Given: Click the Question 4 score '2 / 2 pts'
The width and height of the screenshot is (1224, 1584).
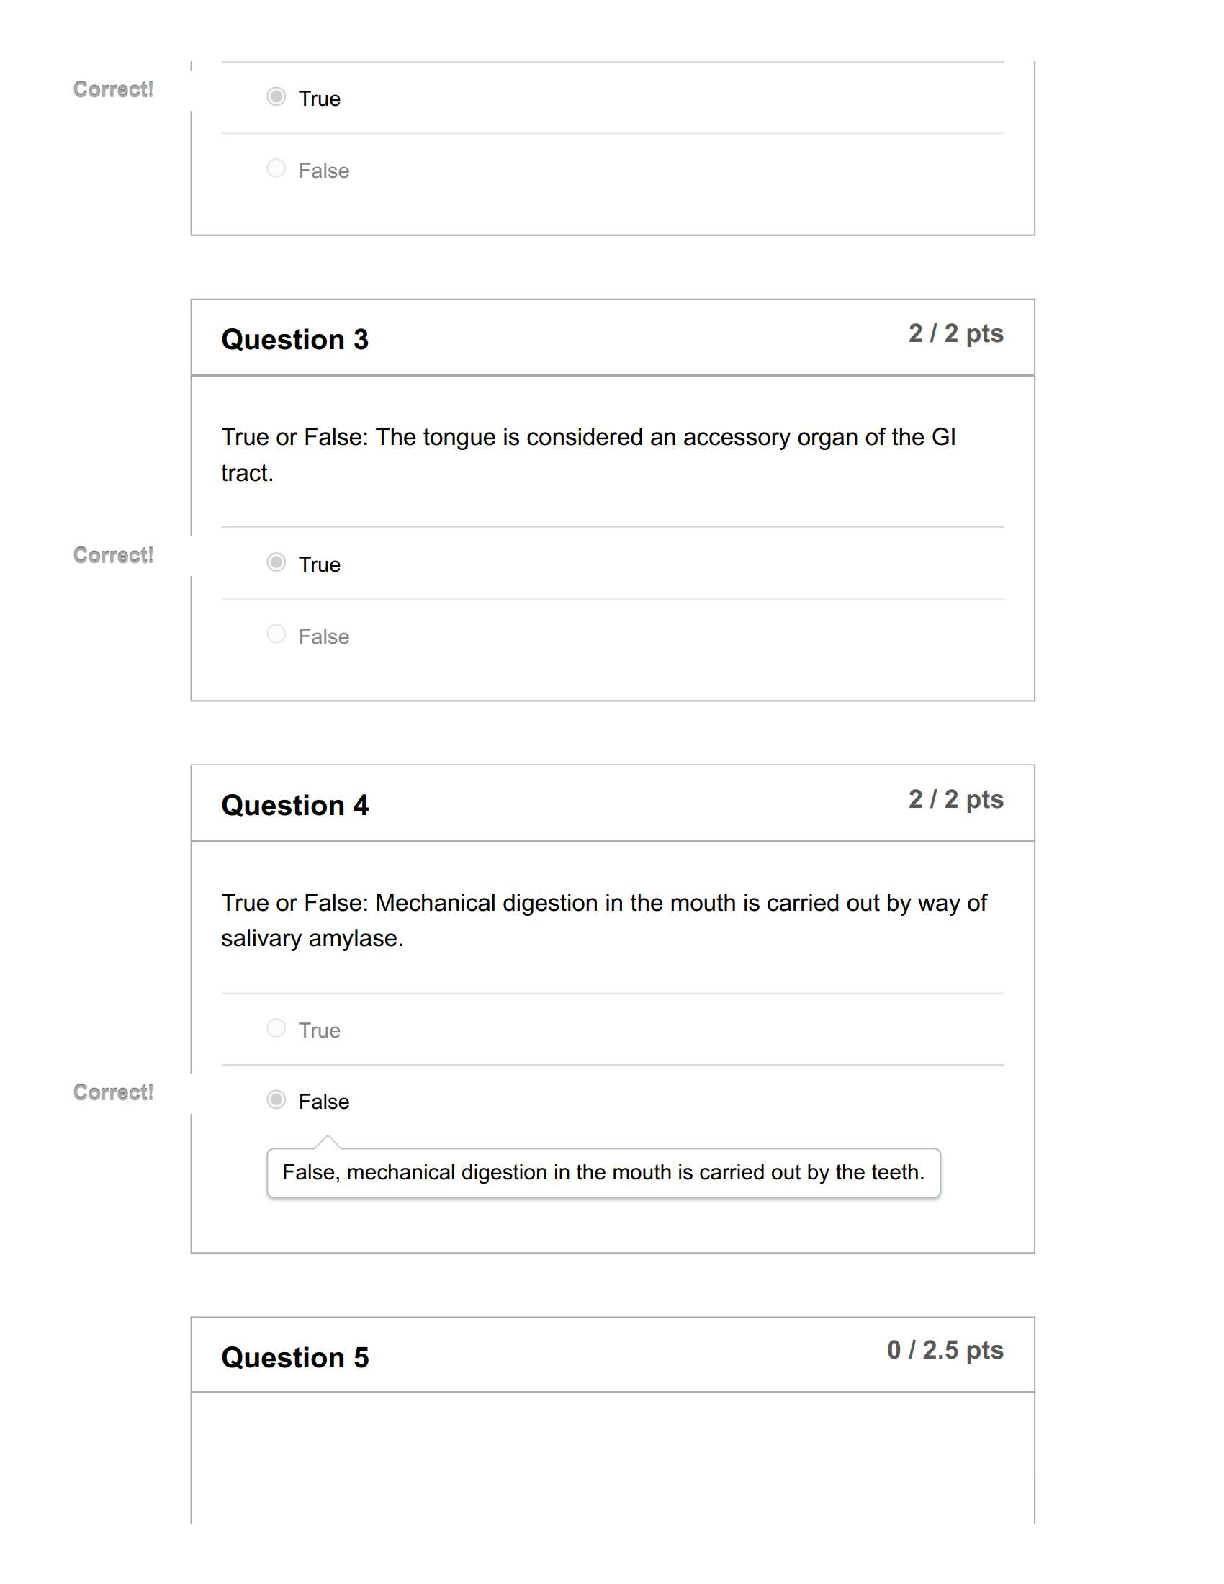Looking at the screenshot, I should pyautogui.click(x=955, y=800).
